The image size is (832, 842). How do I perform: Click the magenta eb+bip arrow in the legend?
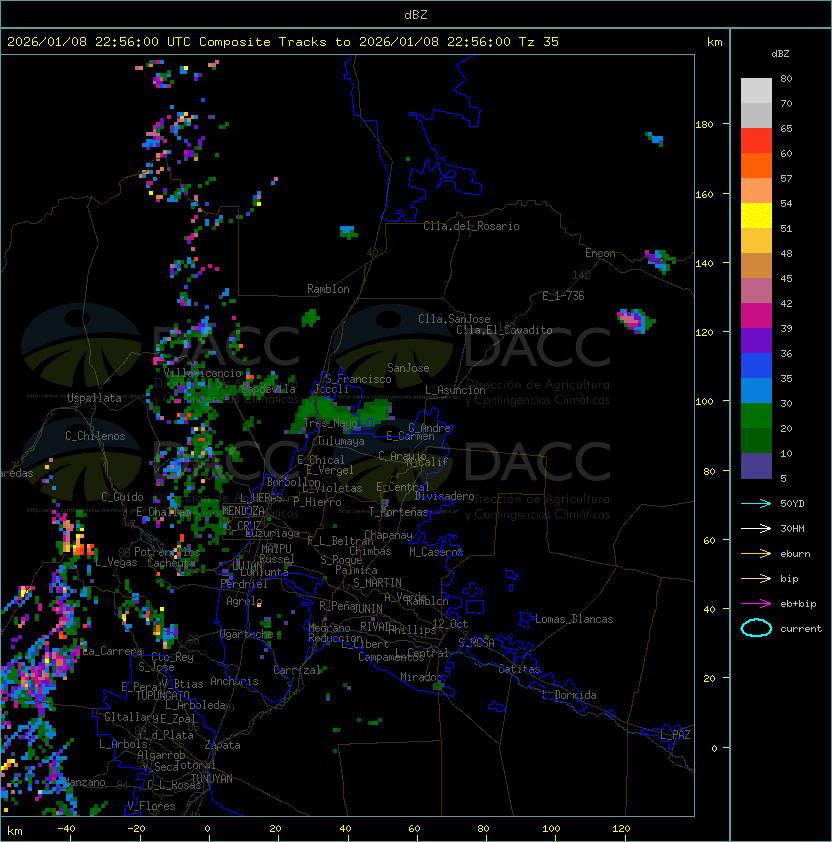coord(756,604)
